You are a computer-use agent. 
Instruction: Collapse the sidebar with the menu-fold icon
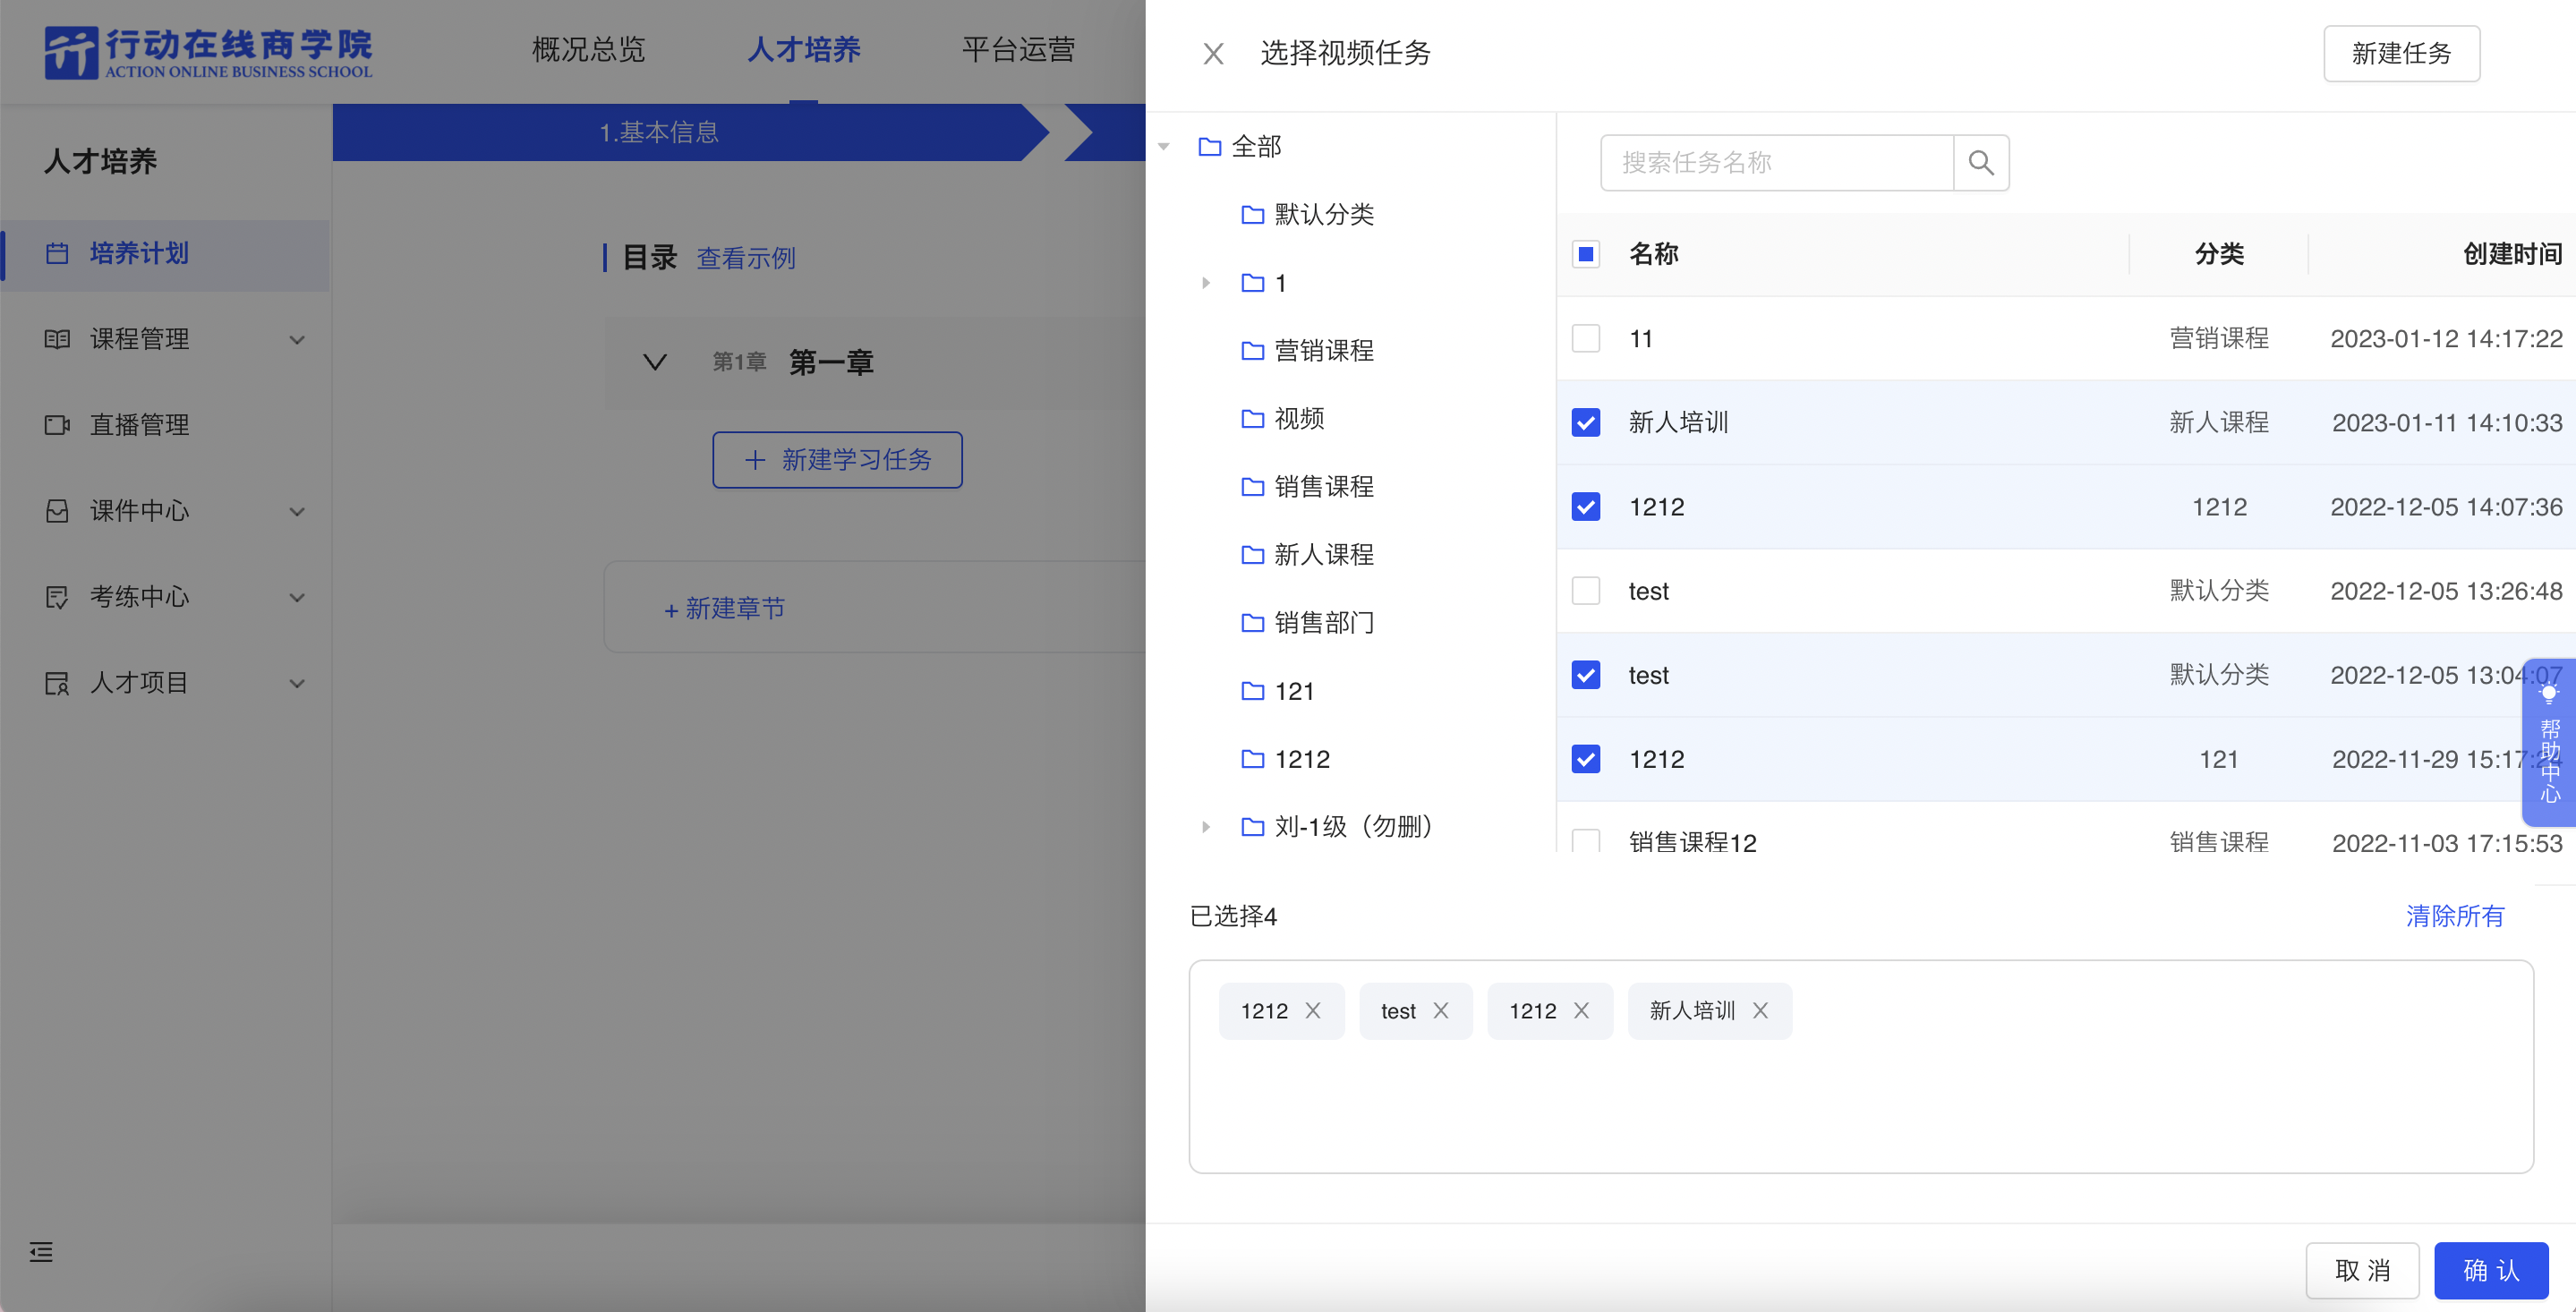tap(41, 1251)
